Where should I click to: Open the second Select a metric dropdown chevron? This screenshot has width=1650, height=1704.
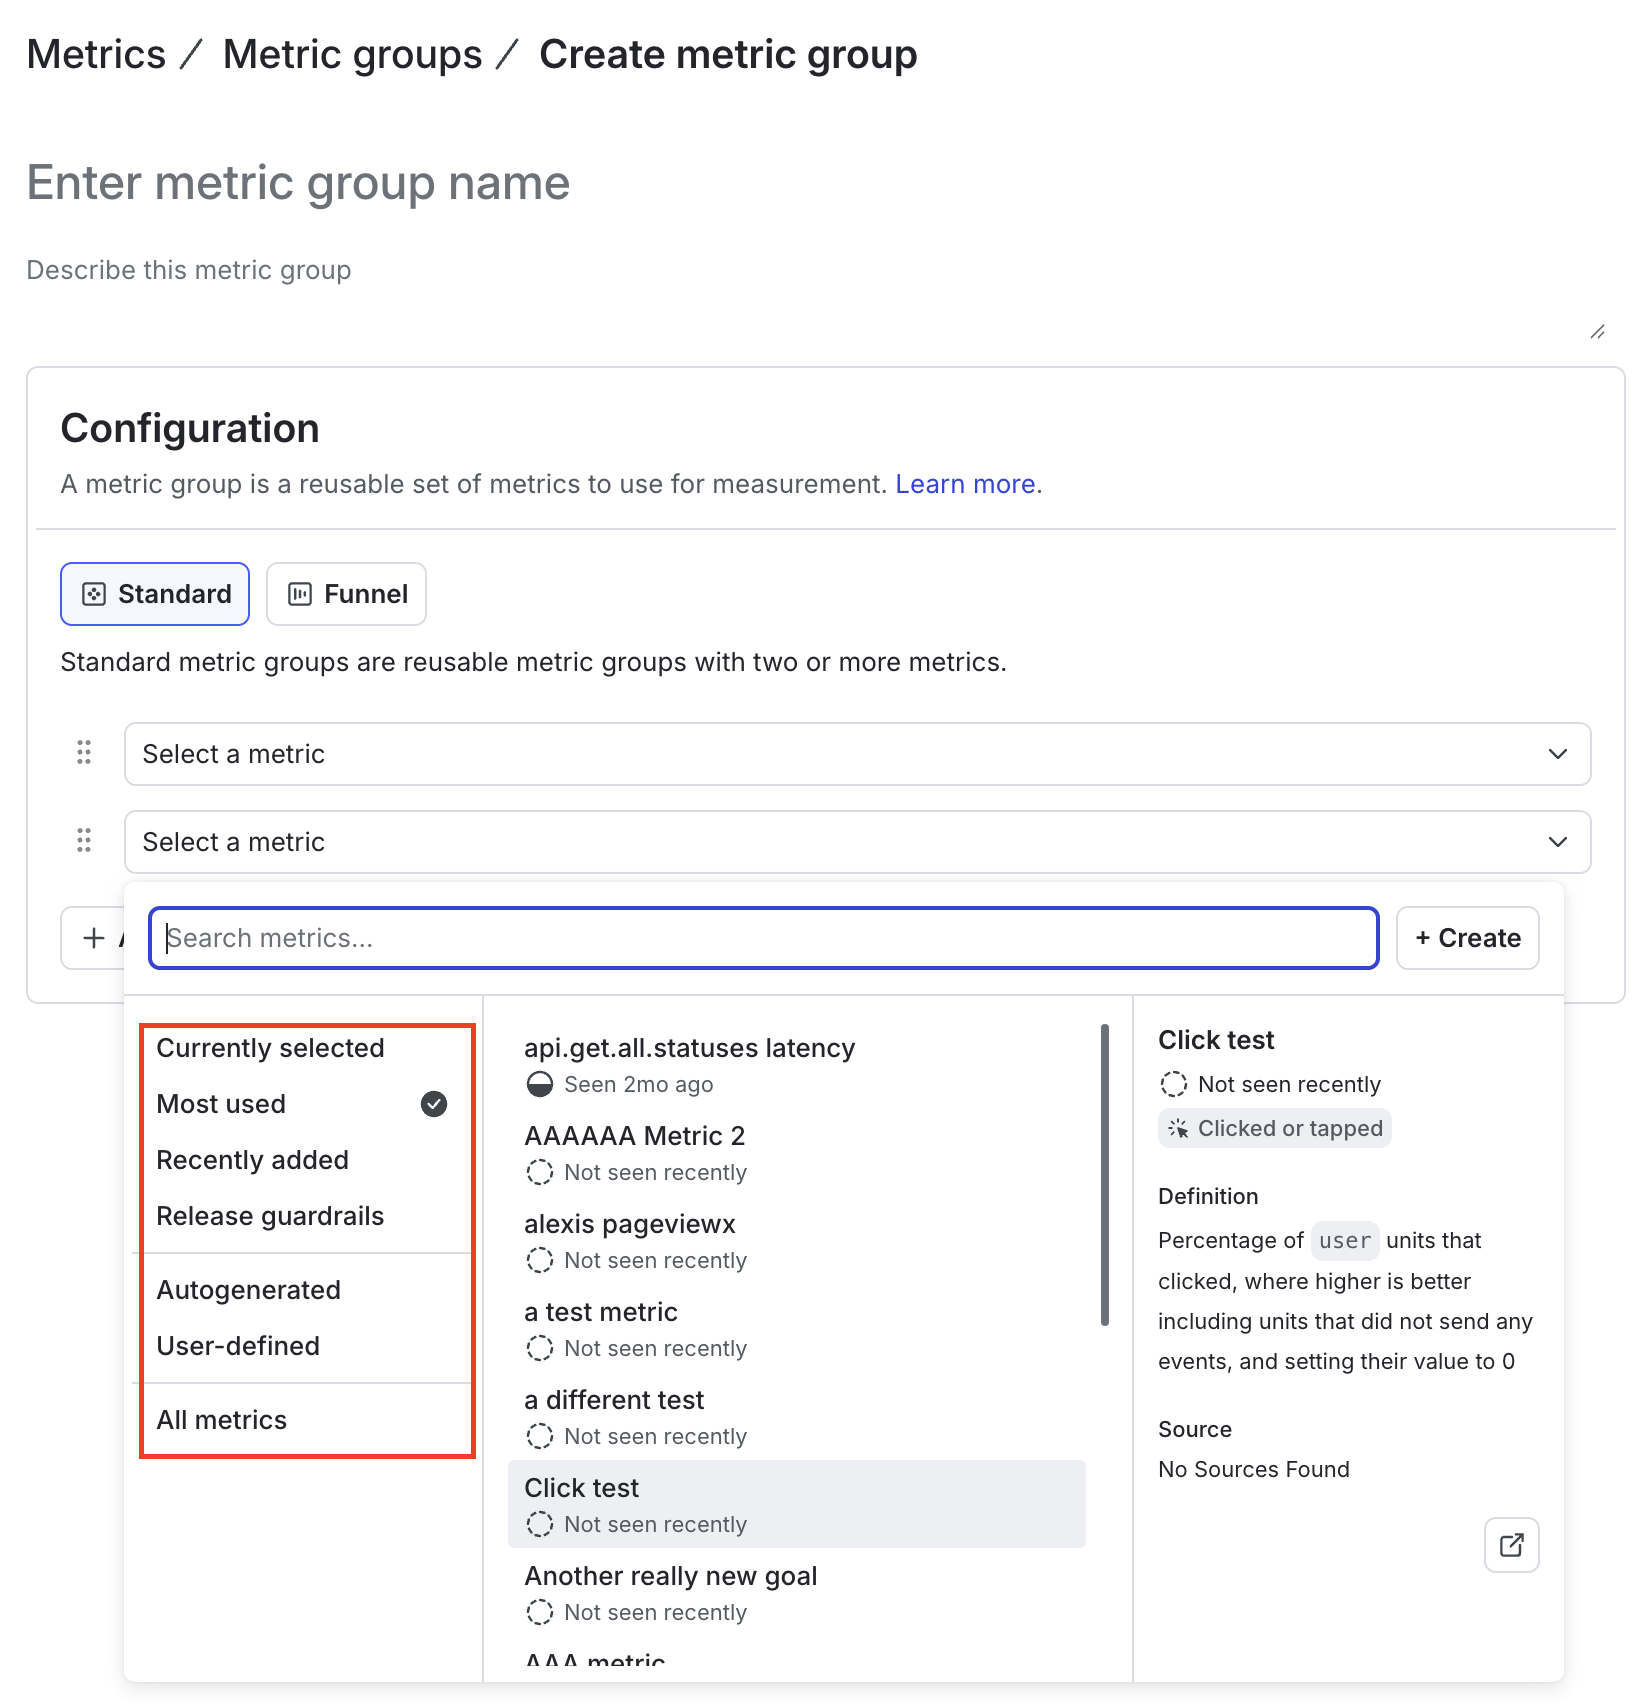[1557, 841]
